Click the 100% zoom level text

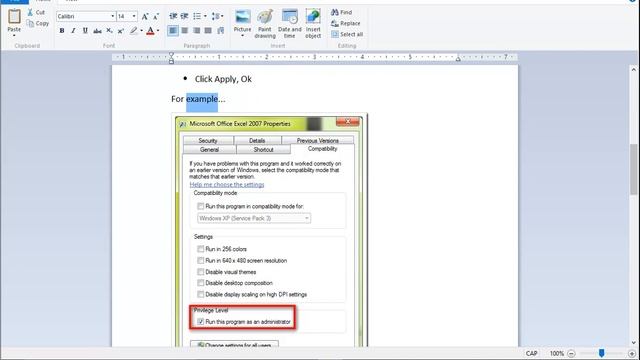tap(556, 353)
